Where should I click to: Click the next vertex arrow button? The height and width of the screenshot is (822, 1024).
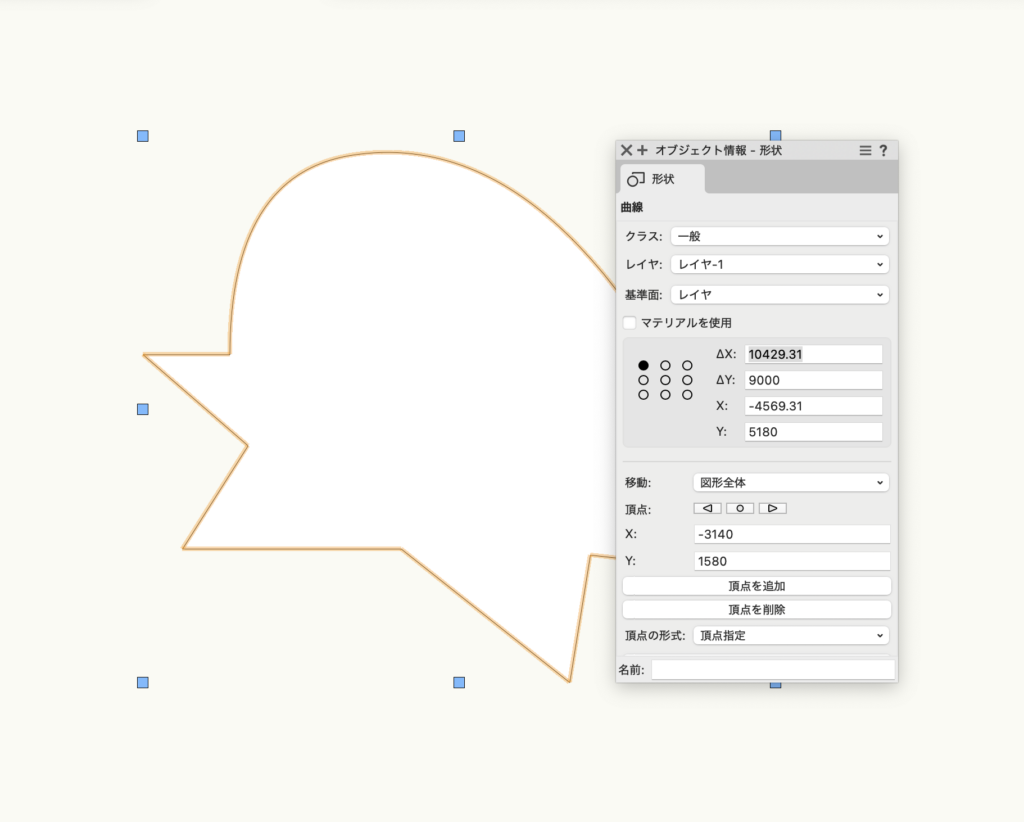[772, 508]
